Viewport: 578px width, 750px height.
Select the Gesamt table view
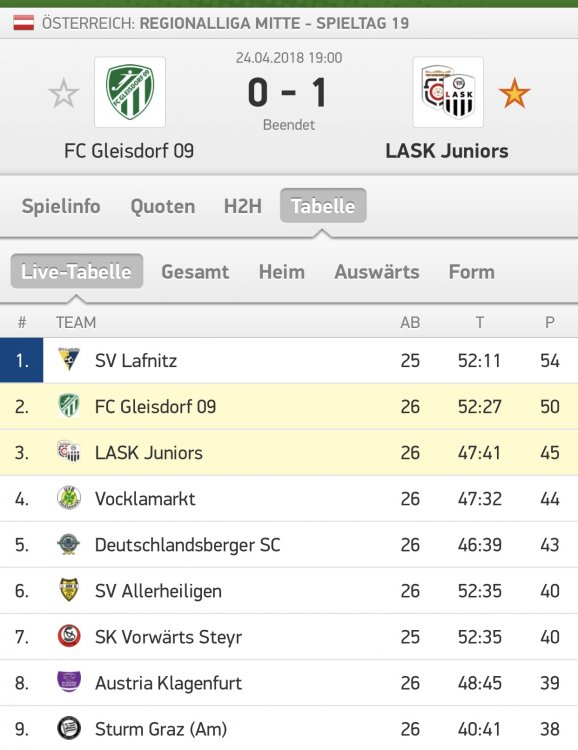point(195,272)
